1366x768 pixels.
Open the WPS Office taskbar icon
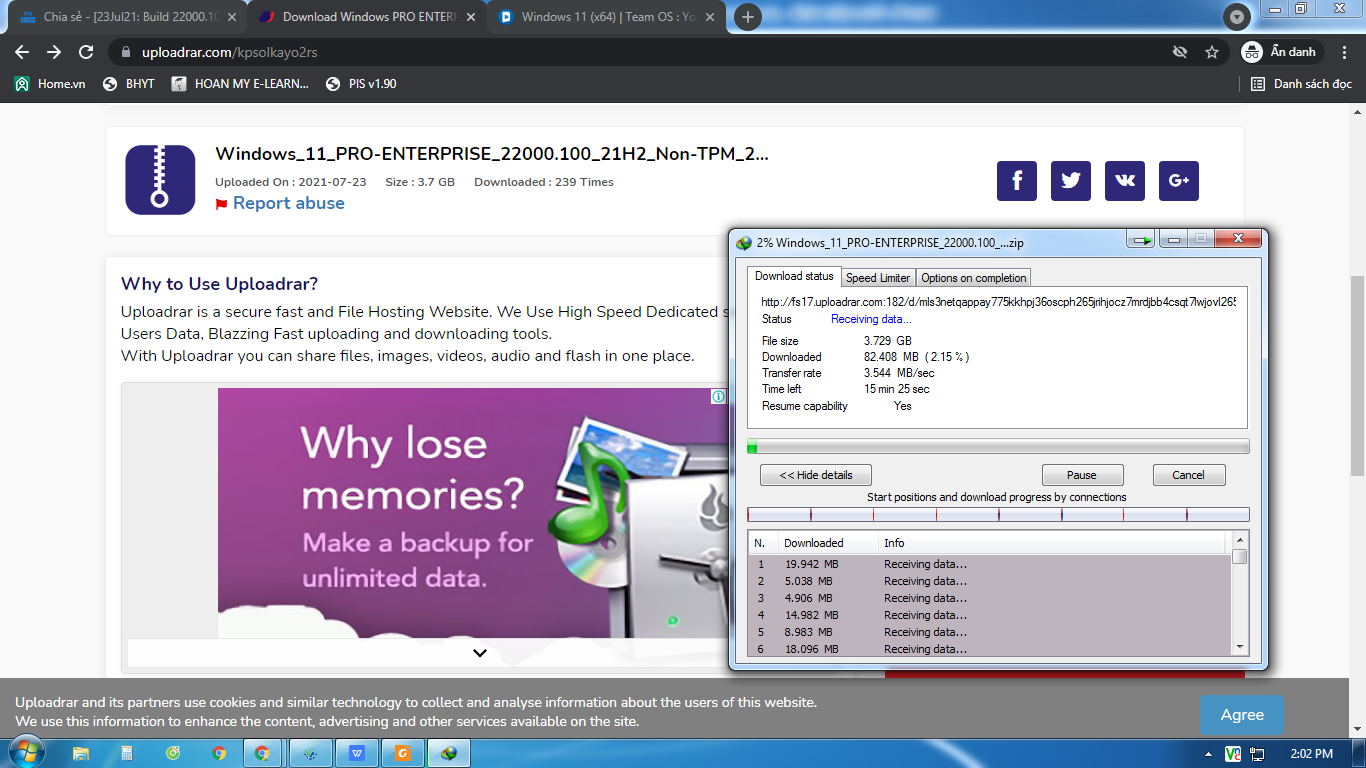pyautogui.click(x=357, y=753)
